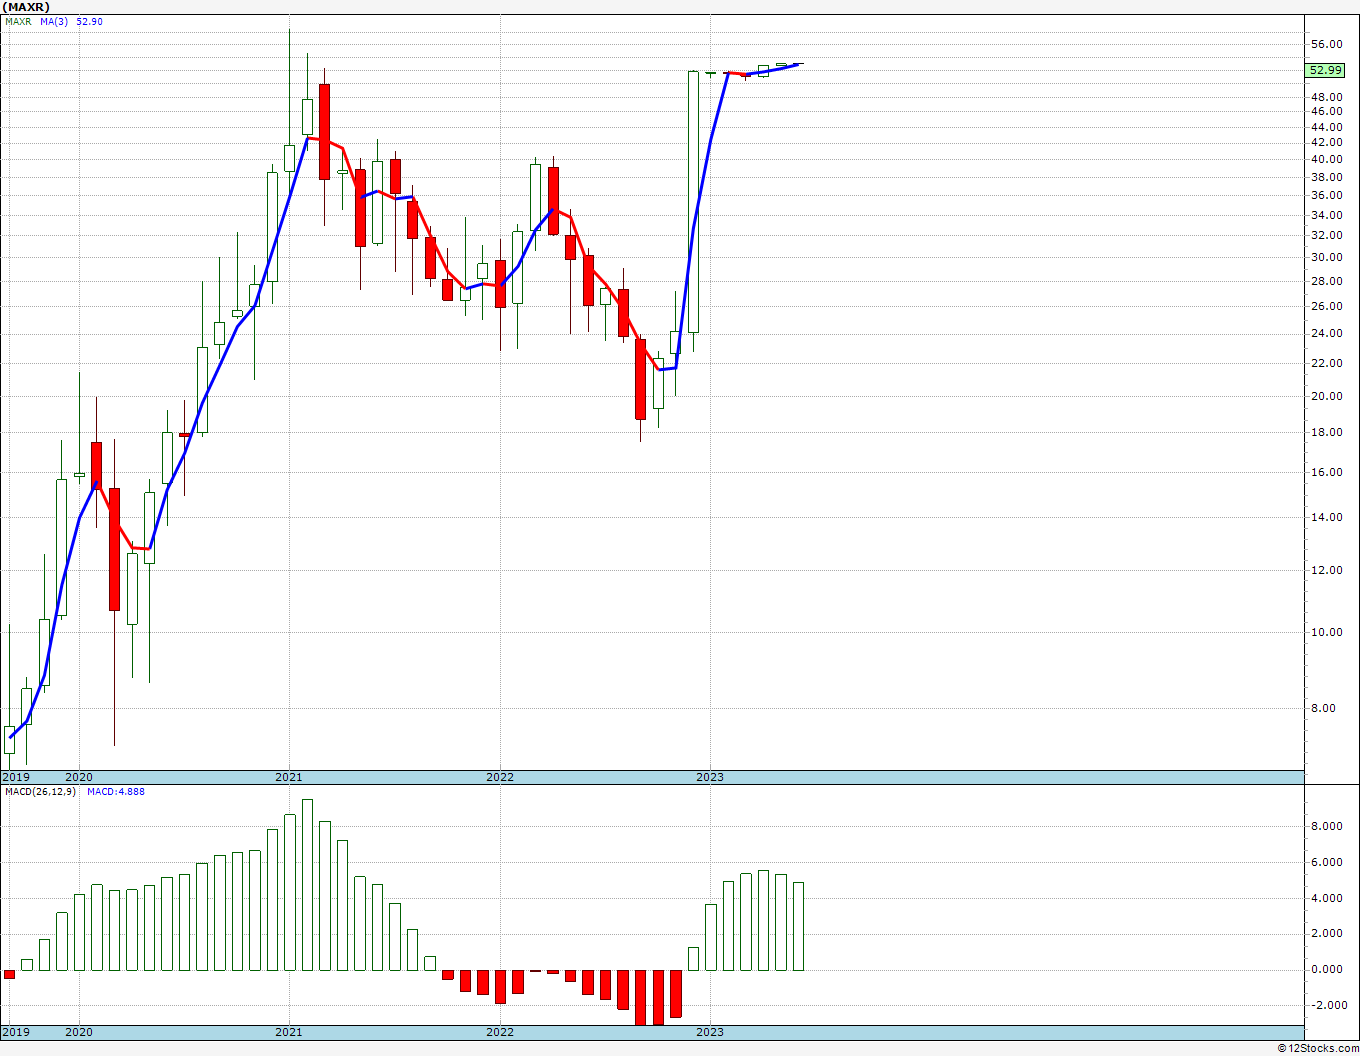Select the 28.00 price axis label
1360x1056 pixels.
pyautogui.click(x=1327, y=281)
